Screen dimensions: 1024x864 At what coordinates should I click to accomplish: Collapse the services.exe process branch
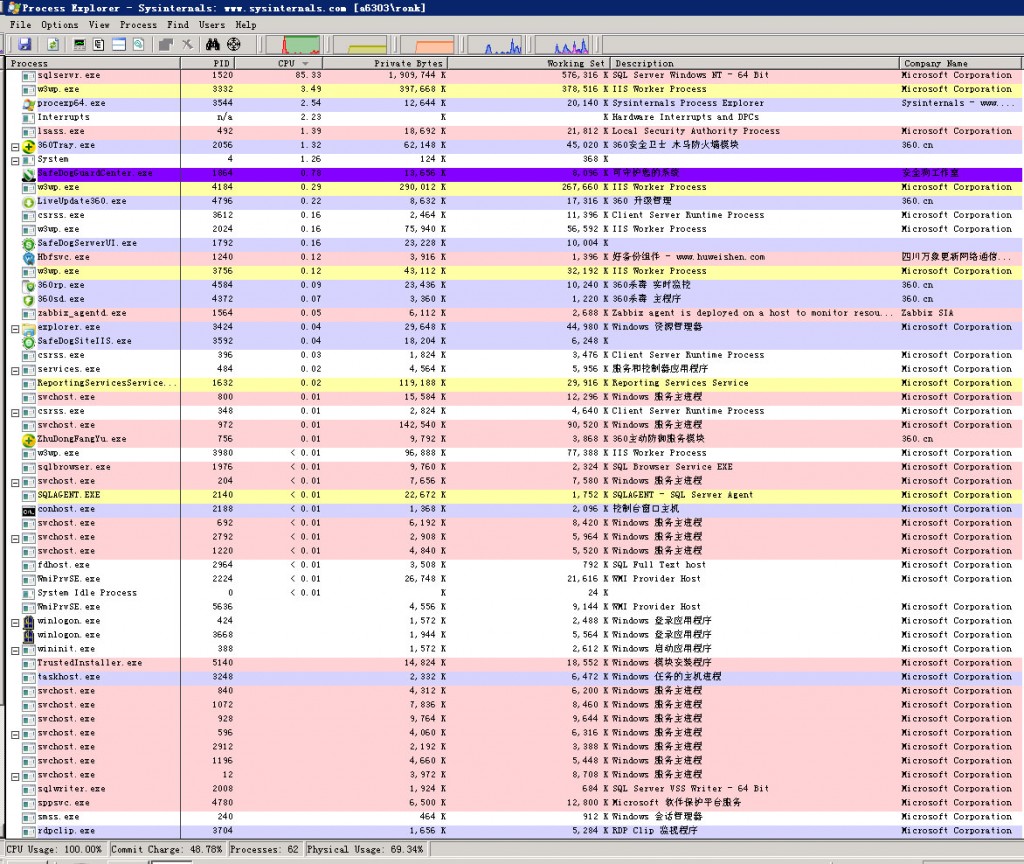click(15, 370)
